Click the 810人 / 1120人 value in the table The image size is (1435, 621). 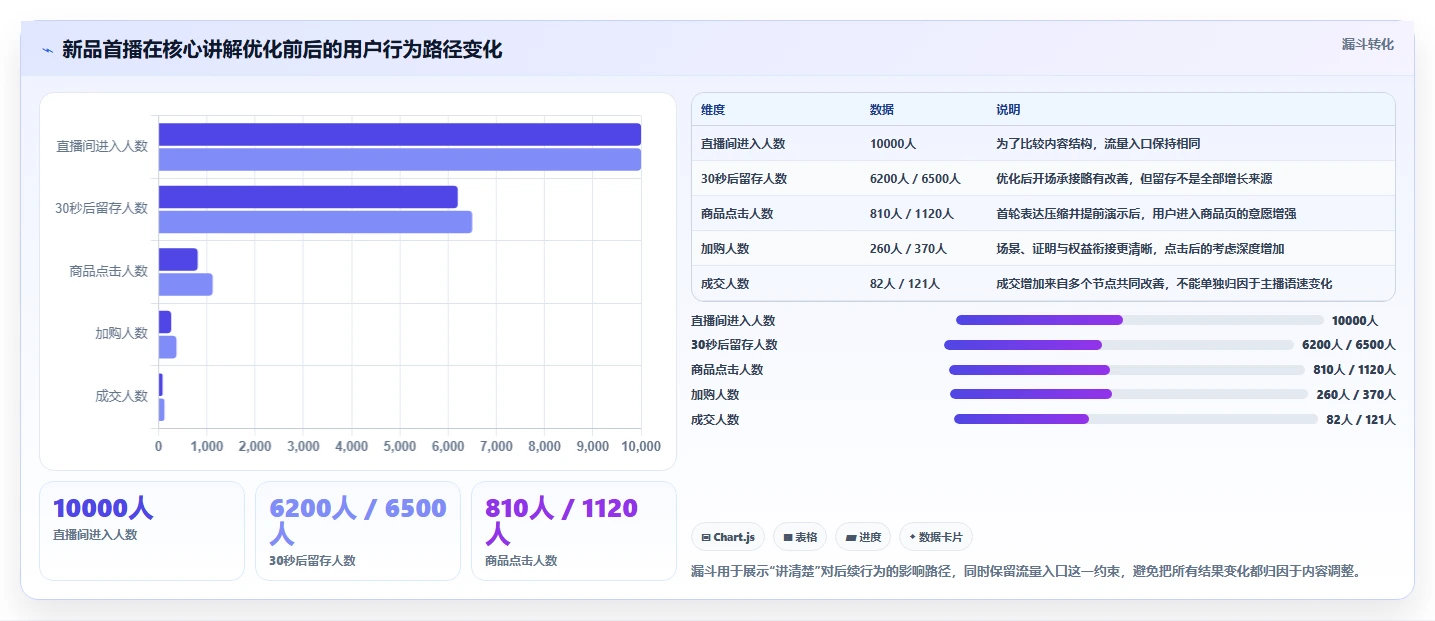(x=912, y=214)
